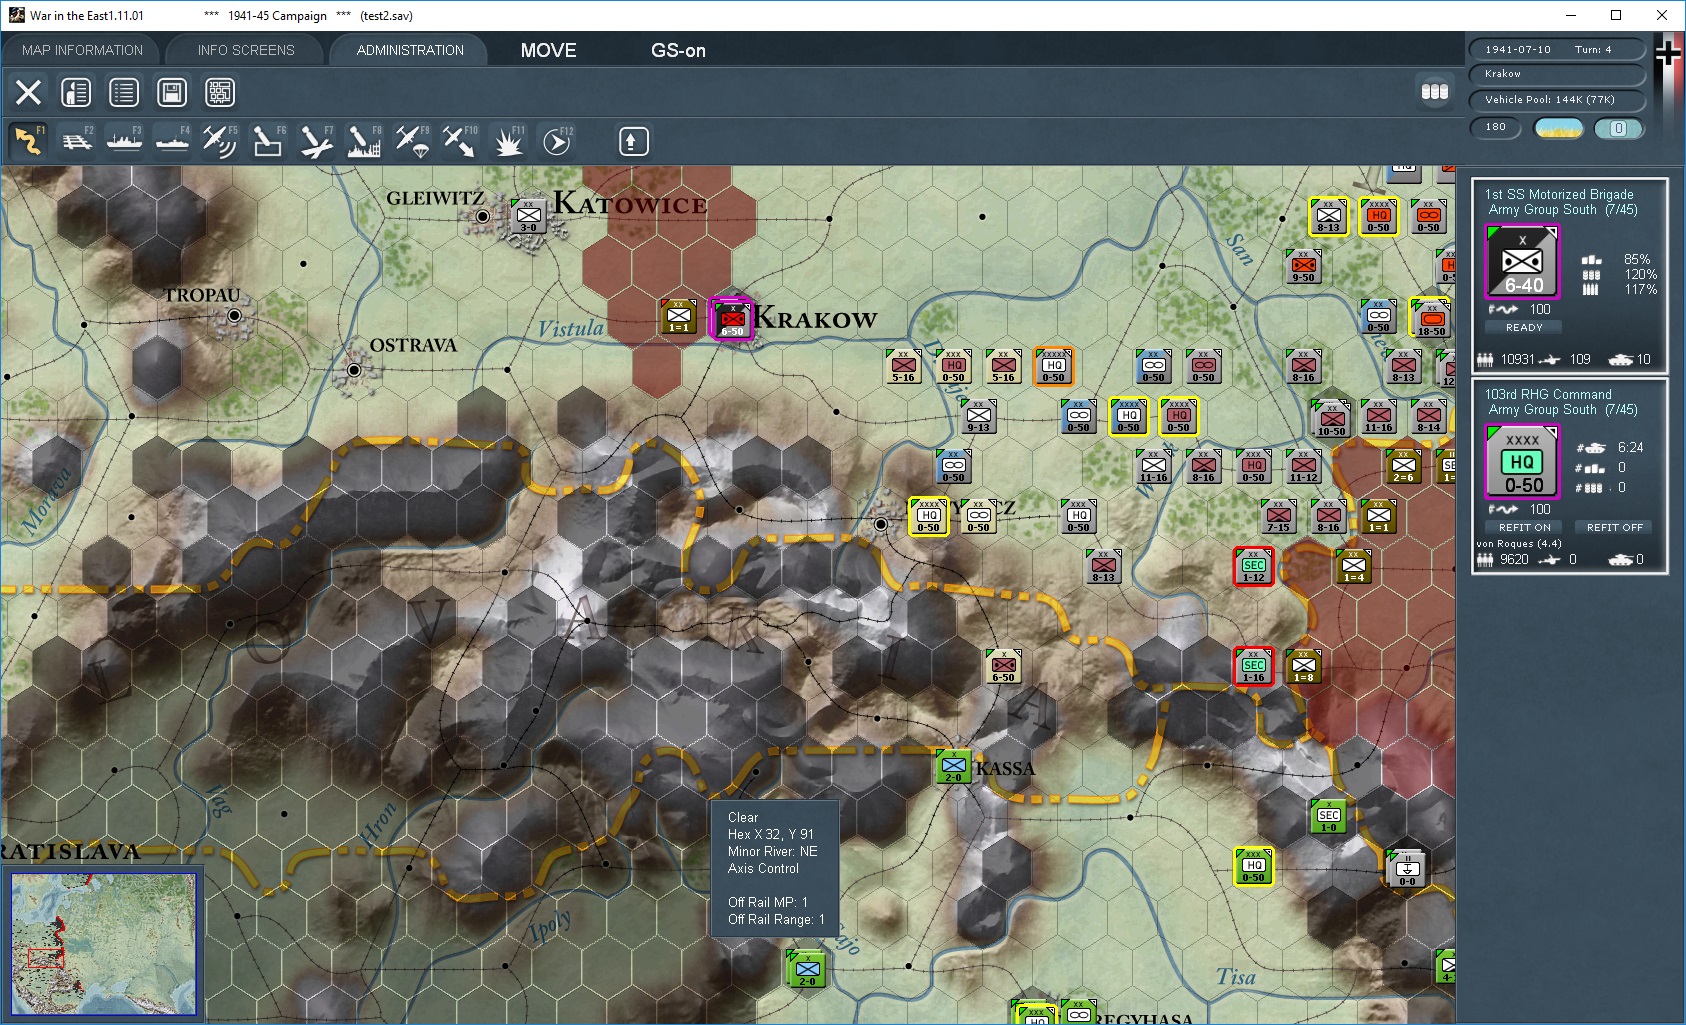Select the Build Fortified Zone (F11) icon
The height and width of the screenshot is (1025, 1686).
tap(508, 141)
